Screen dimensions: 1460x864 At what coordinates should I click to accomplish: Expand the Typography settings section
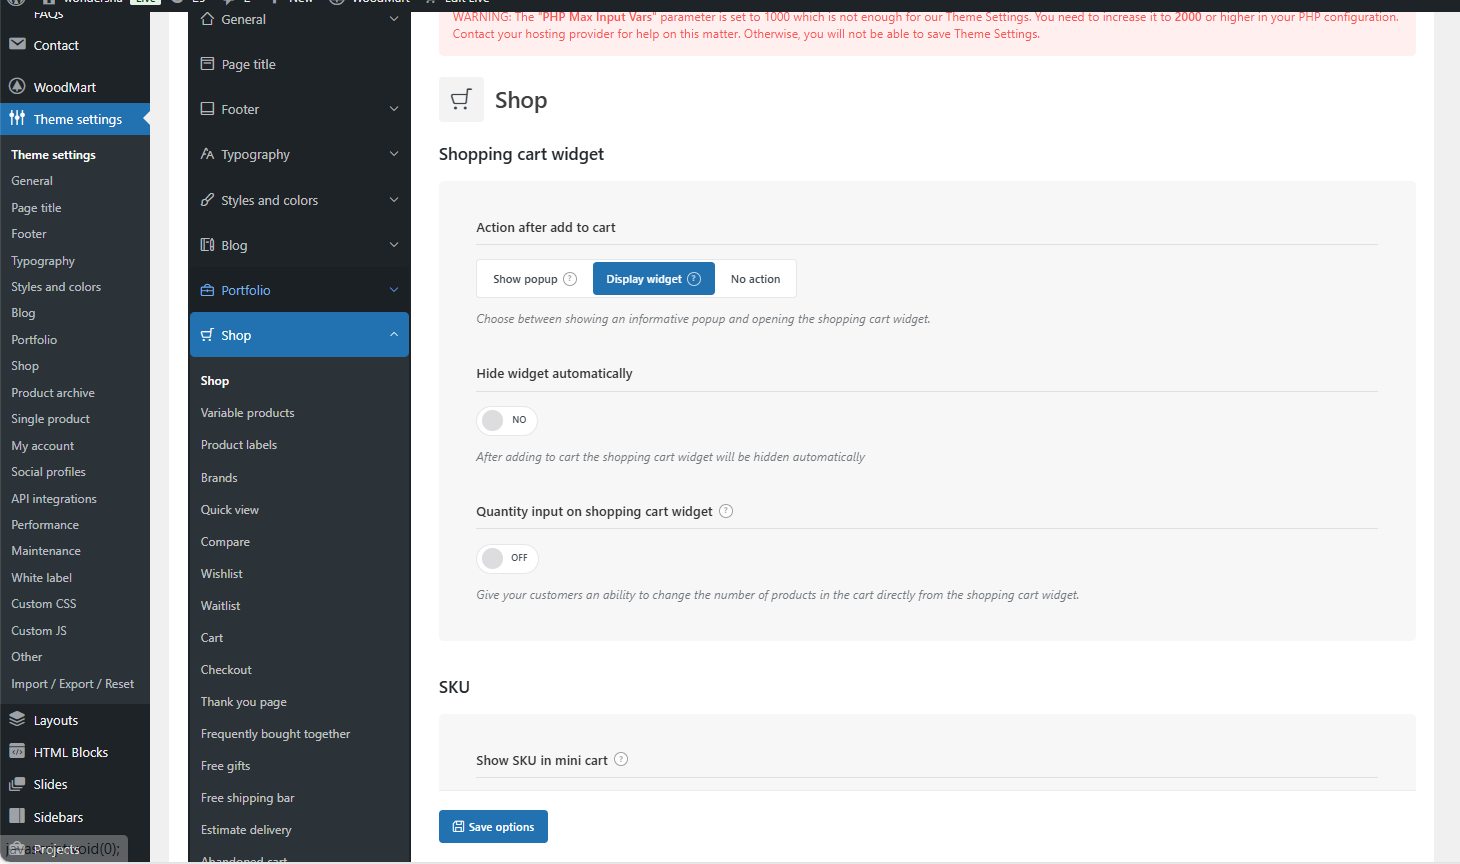click(x=299, y=154)
